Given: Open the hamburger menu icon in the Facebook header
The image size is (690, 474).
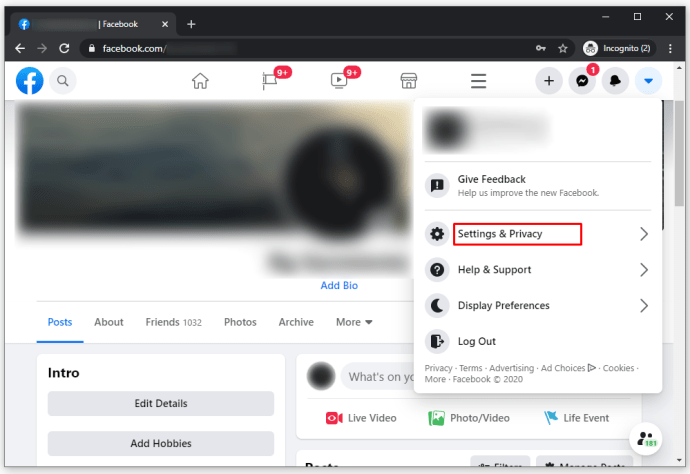Looking at the screenshot, I should 478,81.
